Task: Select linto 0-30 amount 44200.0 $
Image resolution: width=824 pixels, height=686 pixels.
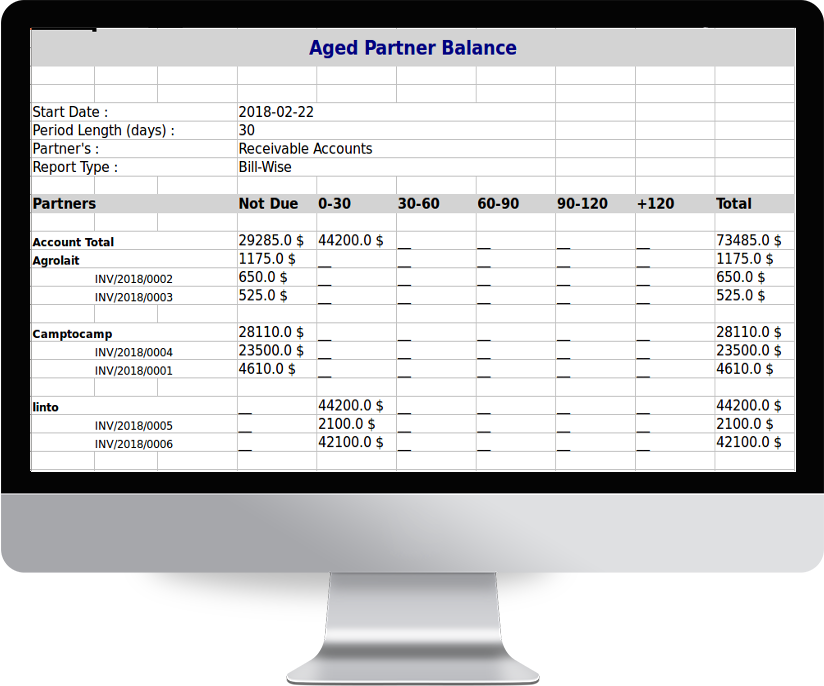Action: click(351, 406)
